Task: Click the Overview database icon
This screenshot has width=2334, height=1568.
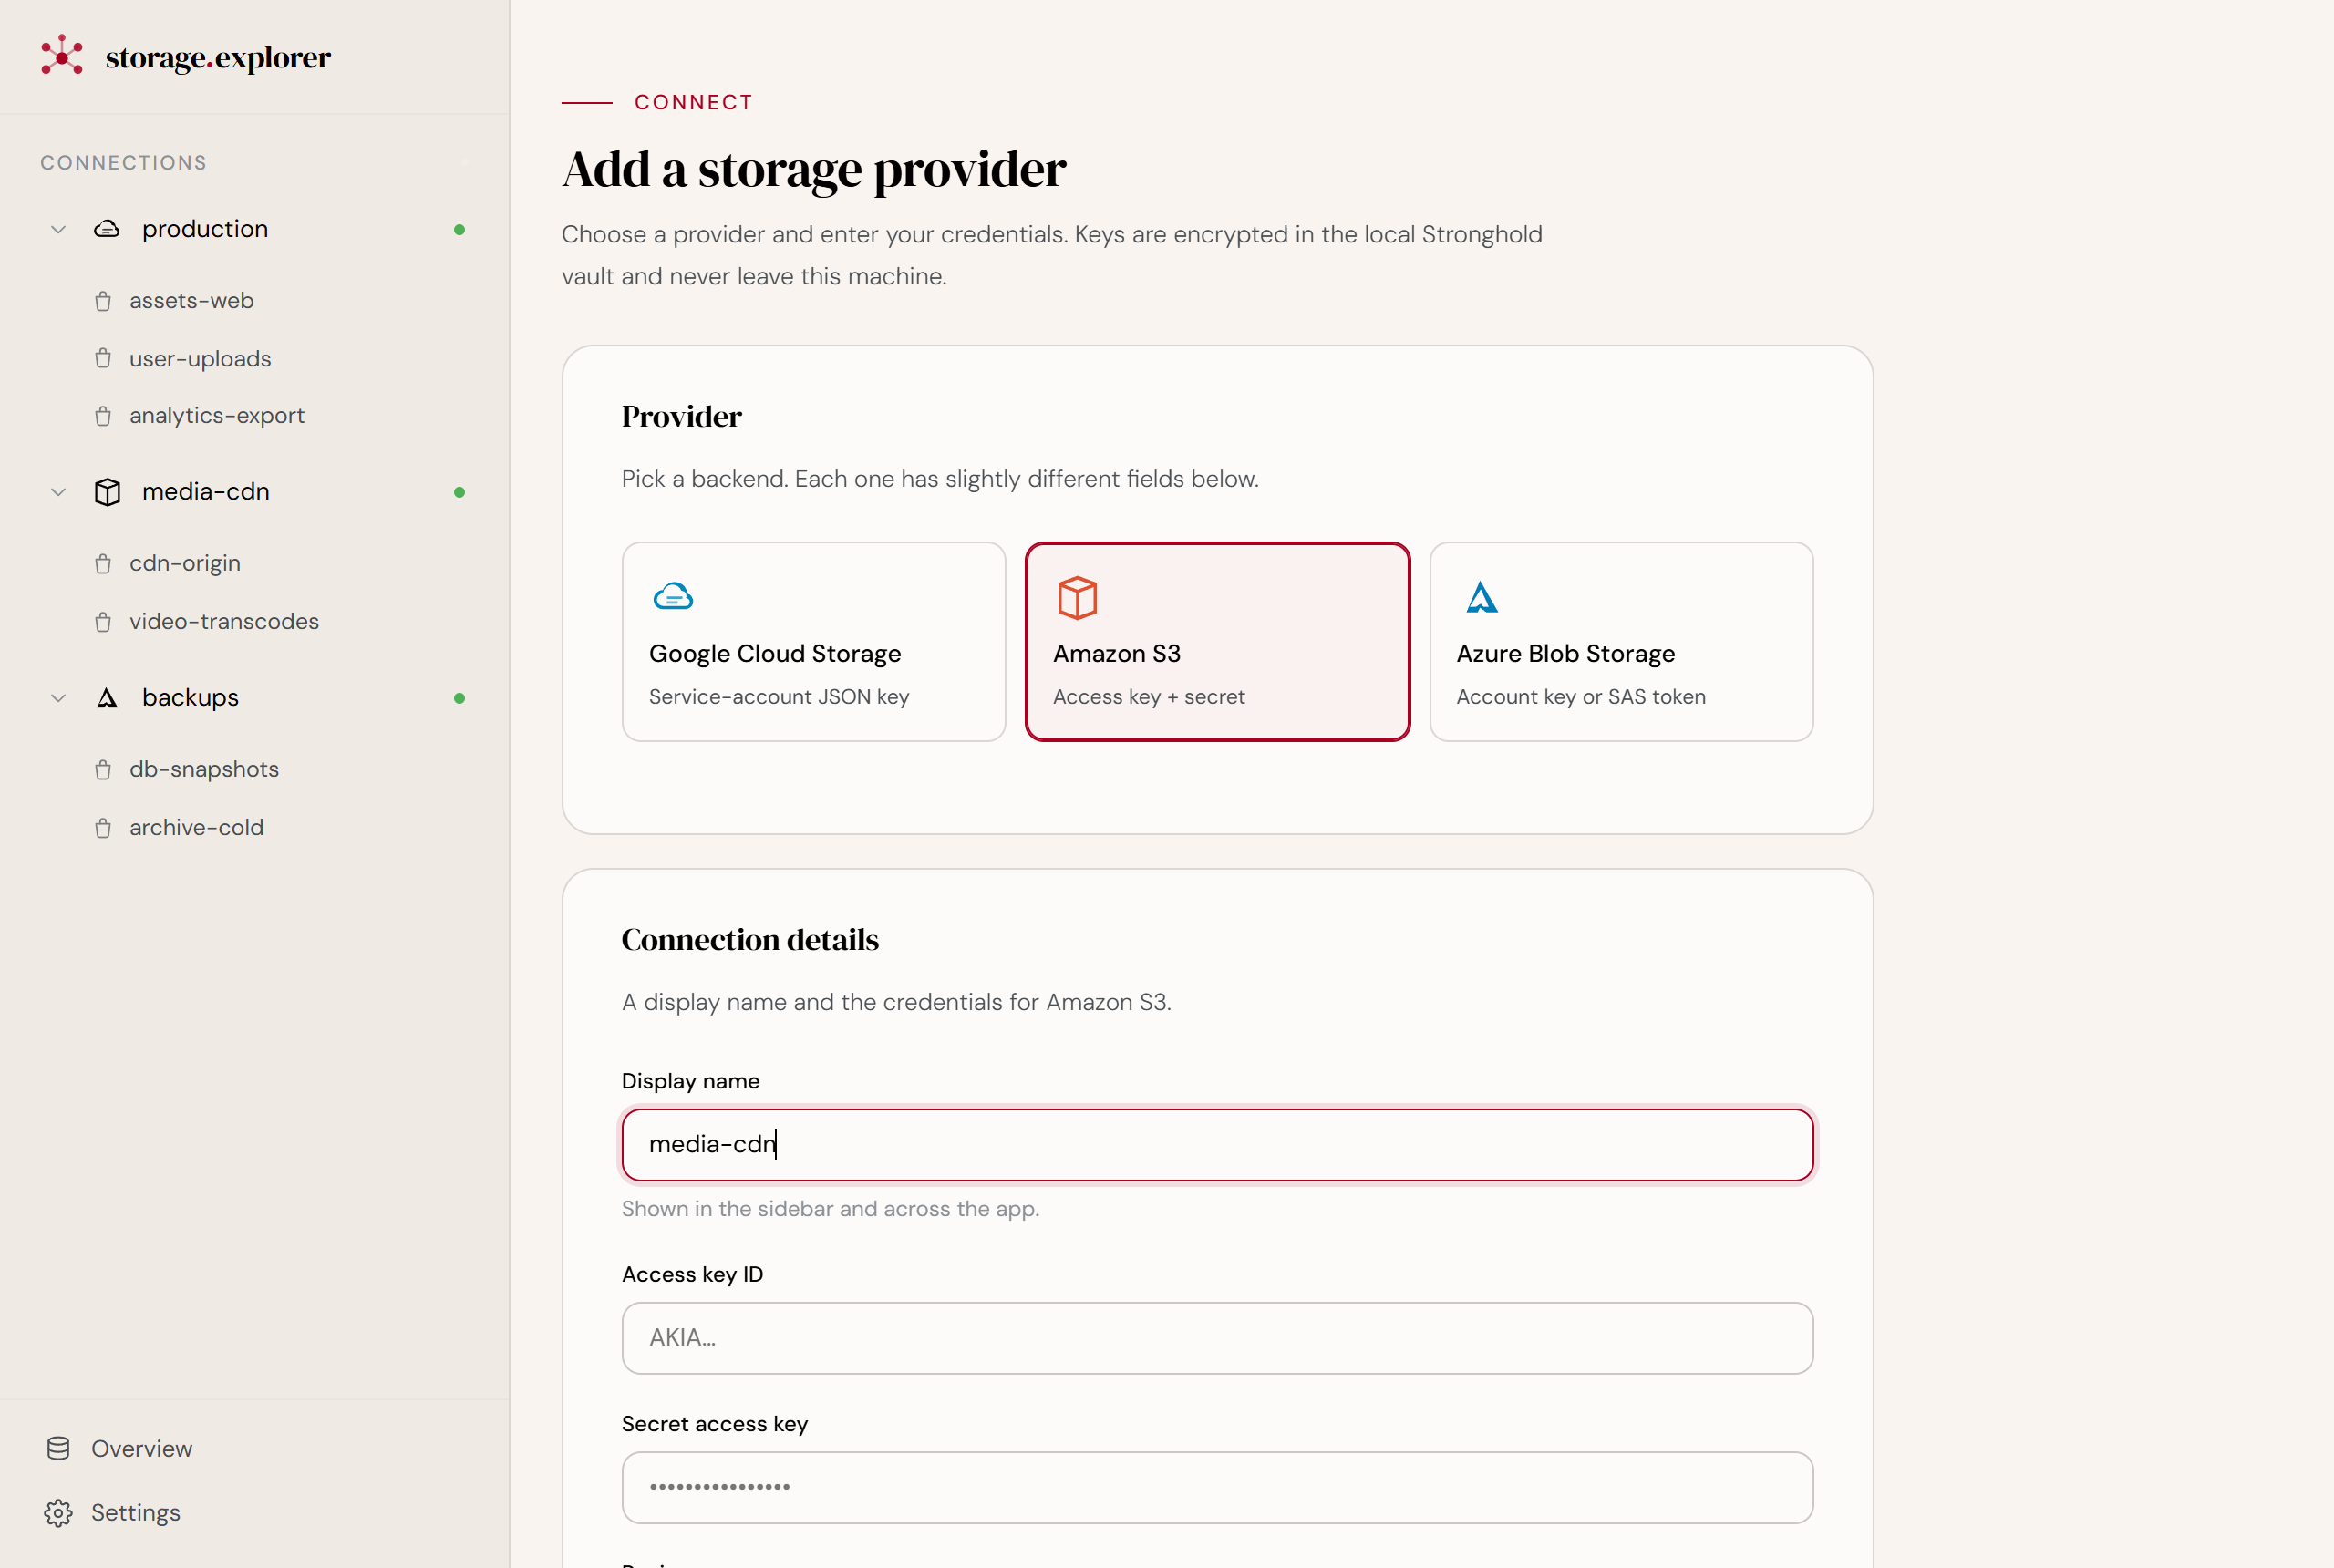Action: pyautogui.click(x=58, y=1448)
